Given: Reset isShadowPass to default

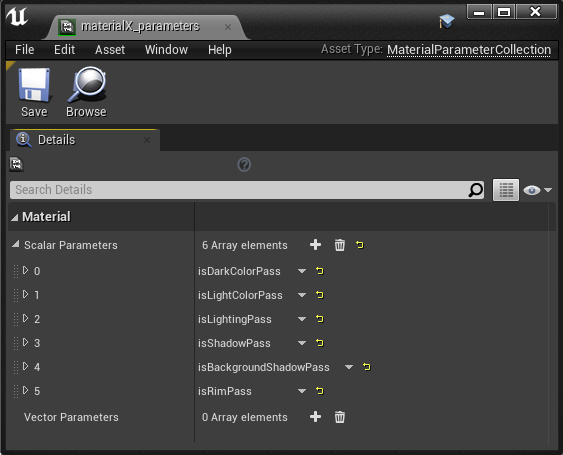Looking at the screenshot, I should coord(320,343).
